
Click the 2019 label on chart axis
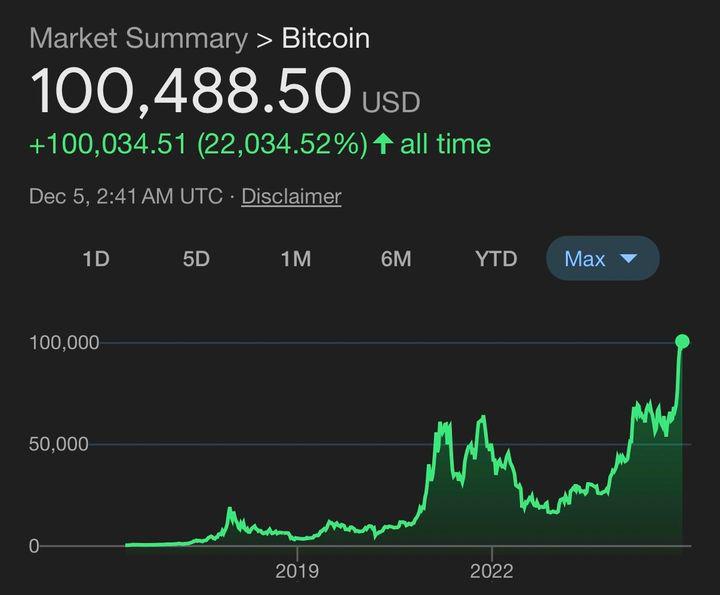pos(297,571)
